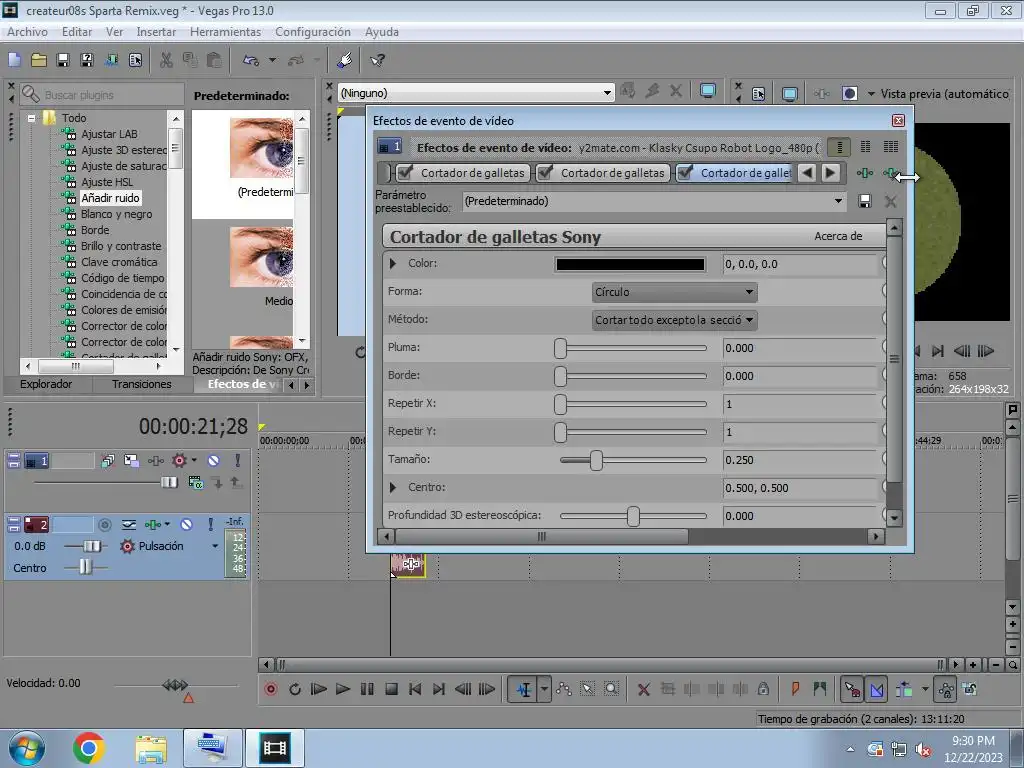Select the Zoom edit tool (magnifier)
This screenshot has width=1024, height=768.
pyautogui.click(x=611, y=689)
